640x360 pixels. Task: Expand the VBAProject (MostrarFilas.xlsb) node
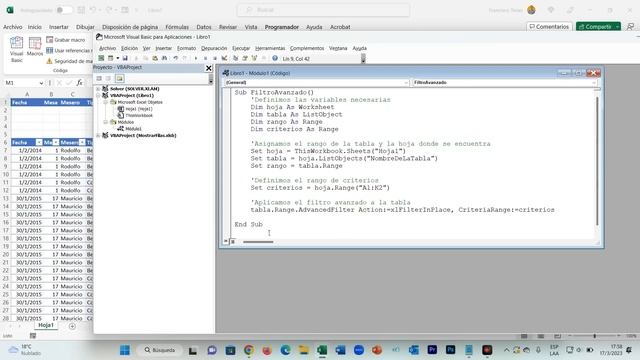click(98, 135)
